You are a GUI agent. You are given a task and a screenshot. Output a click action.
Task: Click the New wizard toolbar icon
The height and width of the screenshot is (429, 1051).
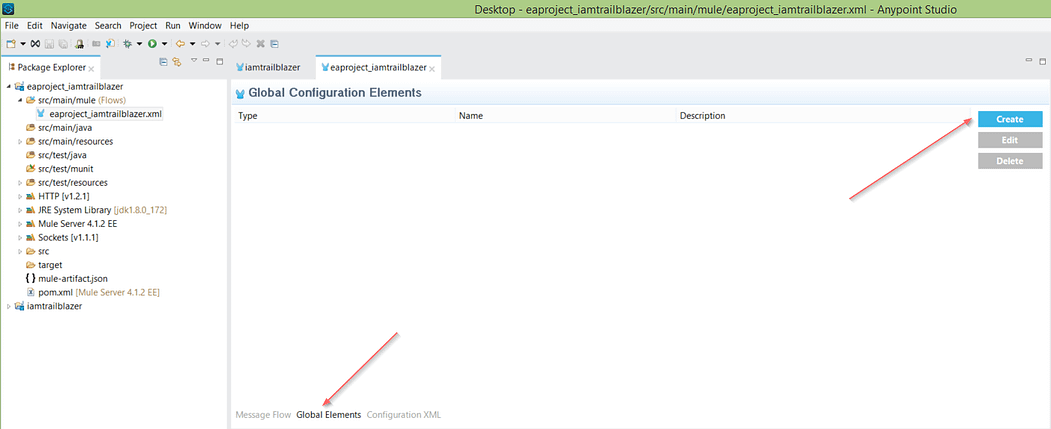click(x=11, y=44)
